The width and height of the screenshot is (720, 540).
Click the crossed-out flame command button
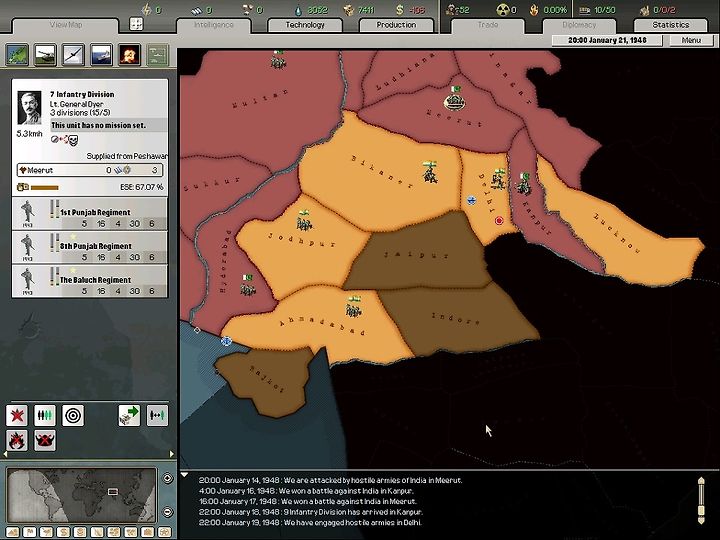pos(17,440)
